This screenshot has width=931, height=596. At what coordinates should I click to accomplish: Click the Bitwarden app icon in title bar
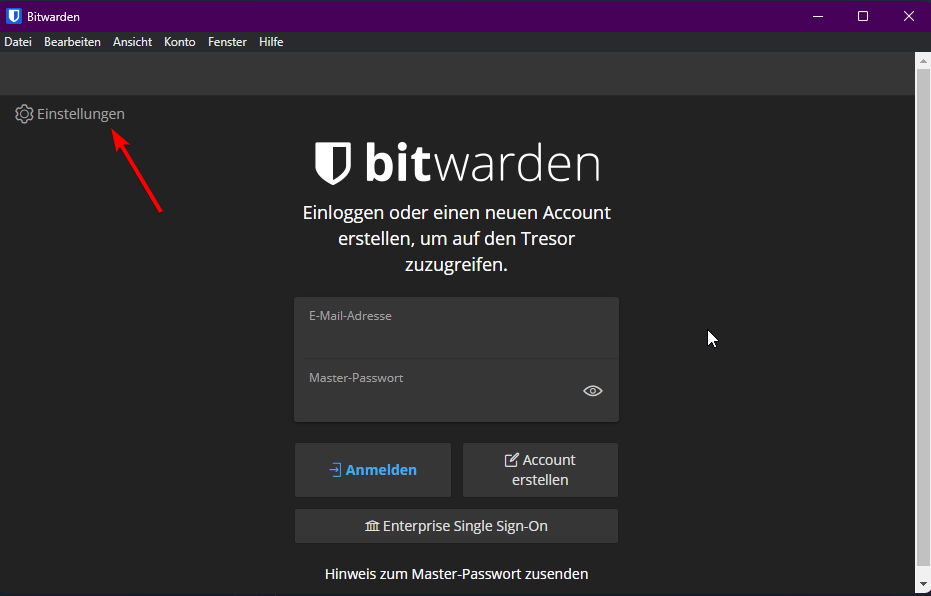14,16
